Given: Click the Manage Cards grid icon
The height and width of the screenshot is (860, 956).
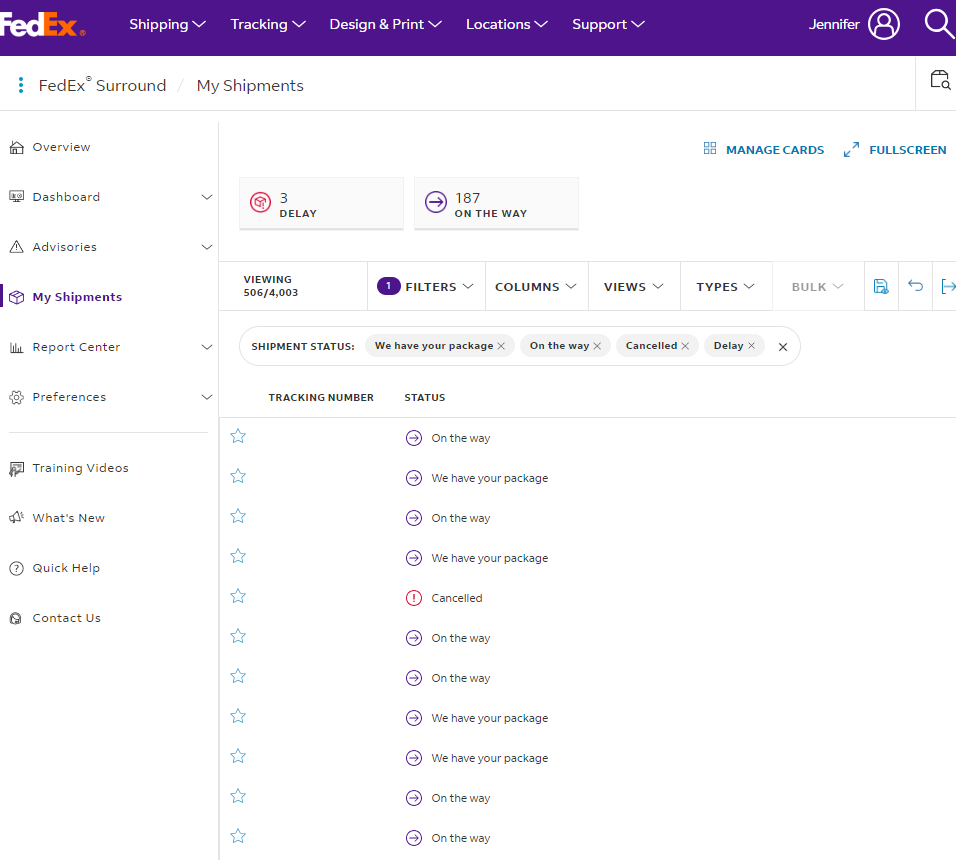Looking at the screenshot, I should tap(710, 148).
